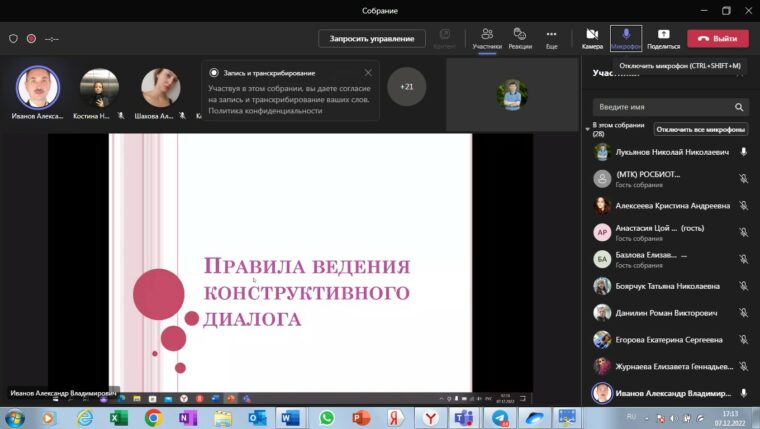
Task: Click Отключить все микрофоны to mute everyone
Action: pyautogui.click(x=701, y=129)
